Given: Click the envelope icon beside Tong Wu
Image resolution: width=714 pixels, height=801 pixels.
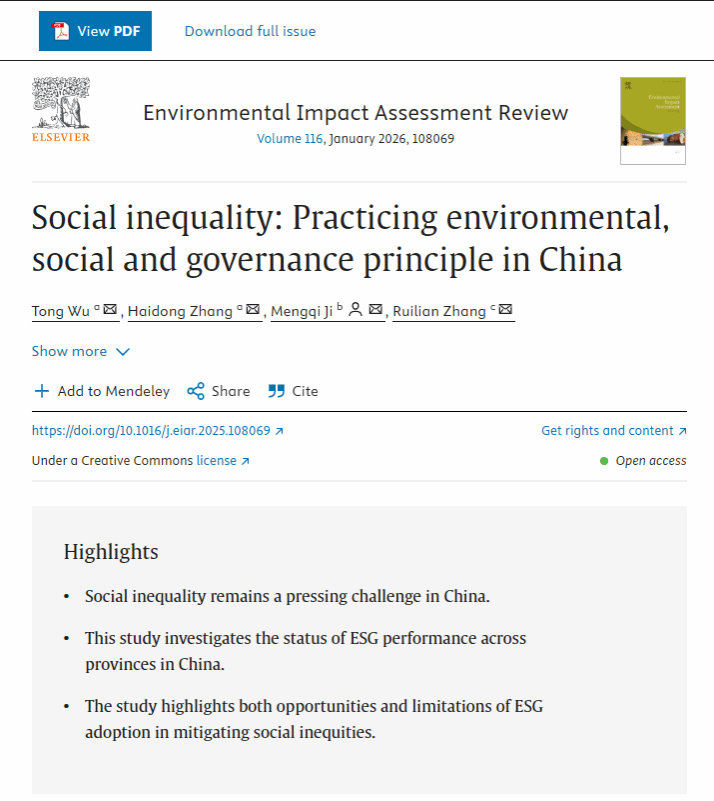Looking at the screenshot, I should coord(110,310).
